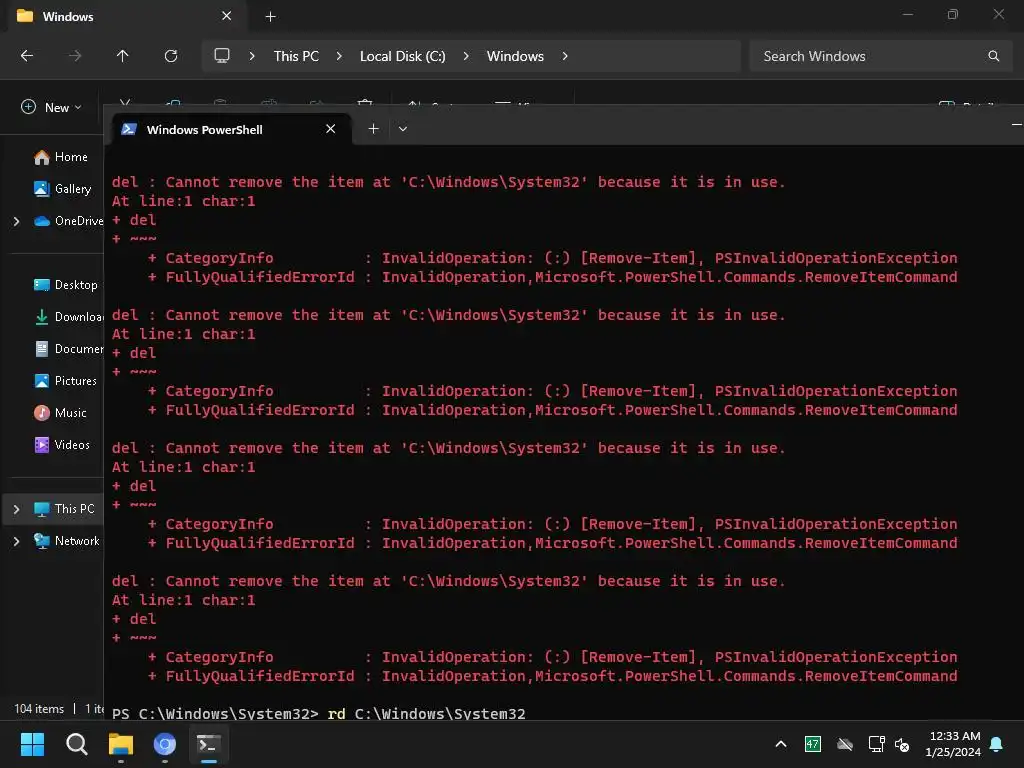Click the Windows breadcrumb segment
The width and height of the screenshot is (1024, 768).
(x=515, y=56)
